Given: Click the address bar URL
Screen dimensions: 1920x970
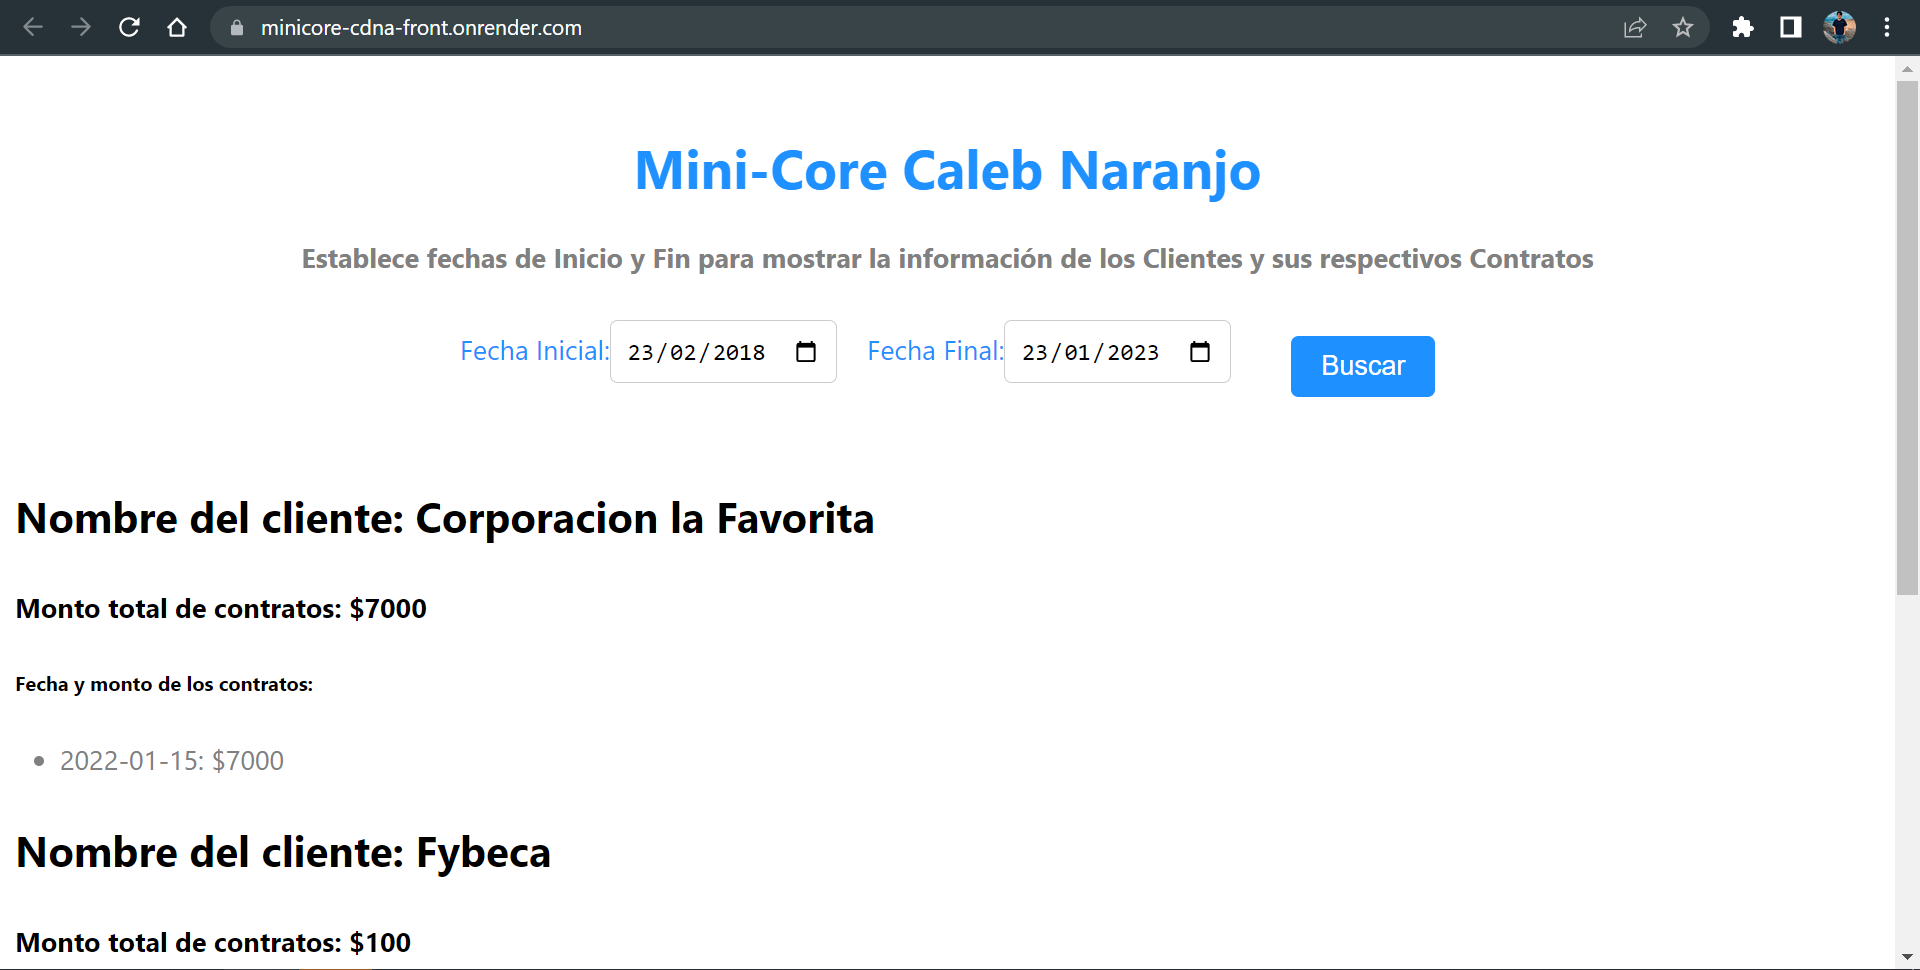Looking at the screenshot, I should [420, 28].
